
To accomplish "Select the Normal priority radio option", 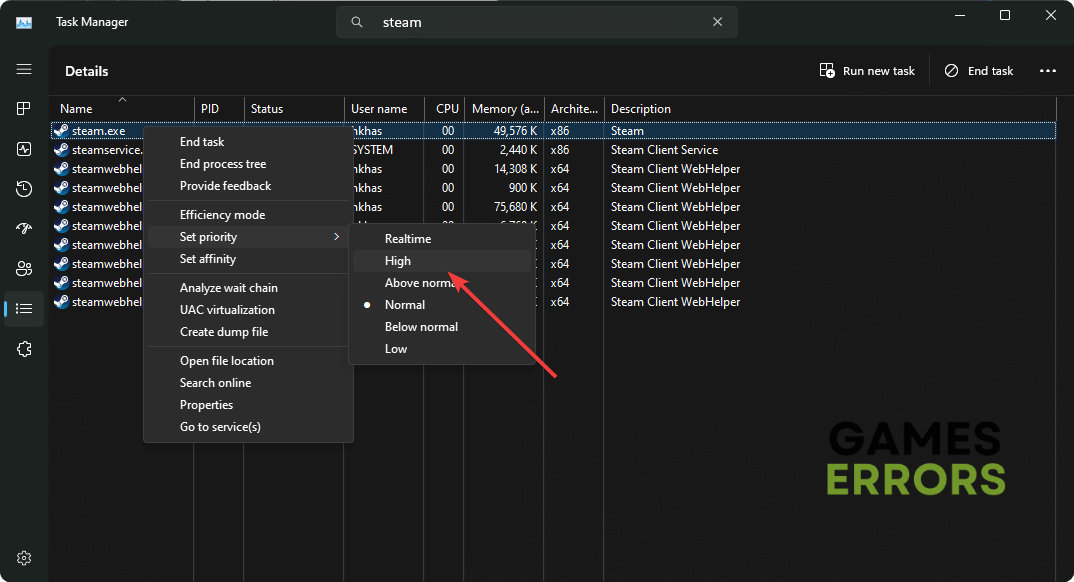I will tap(405, 305).
